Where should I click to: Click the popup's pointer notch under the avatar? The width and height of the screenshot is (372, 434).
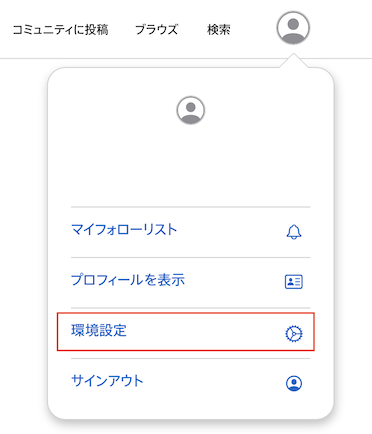click(294, 61)
